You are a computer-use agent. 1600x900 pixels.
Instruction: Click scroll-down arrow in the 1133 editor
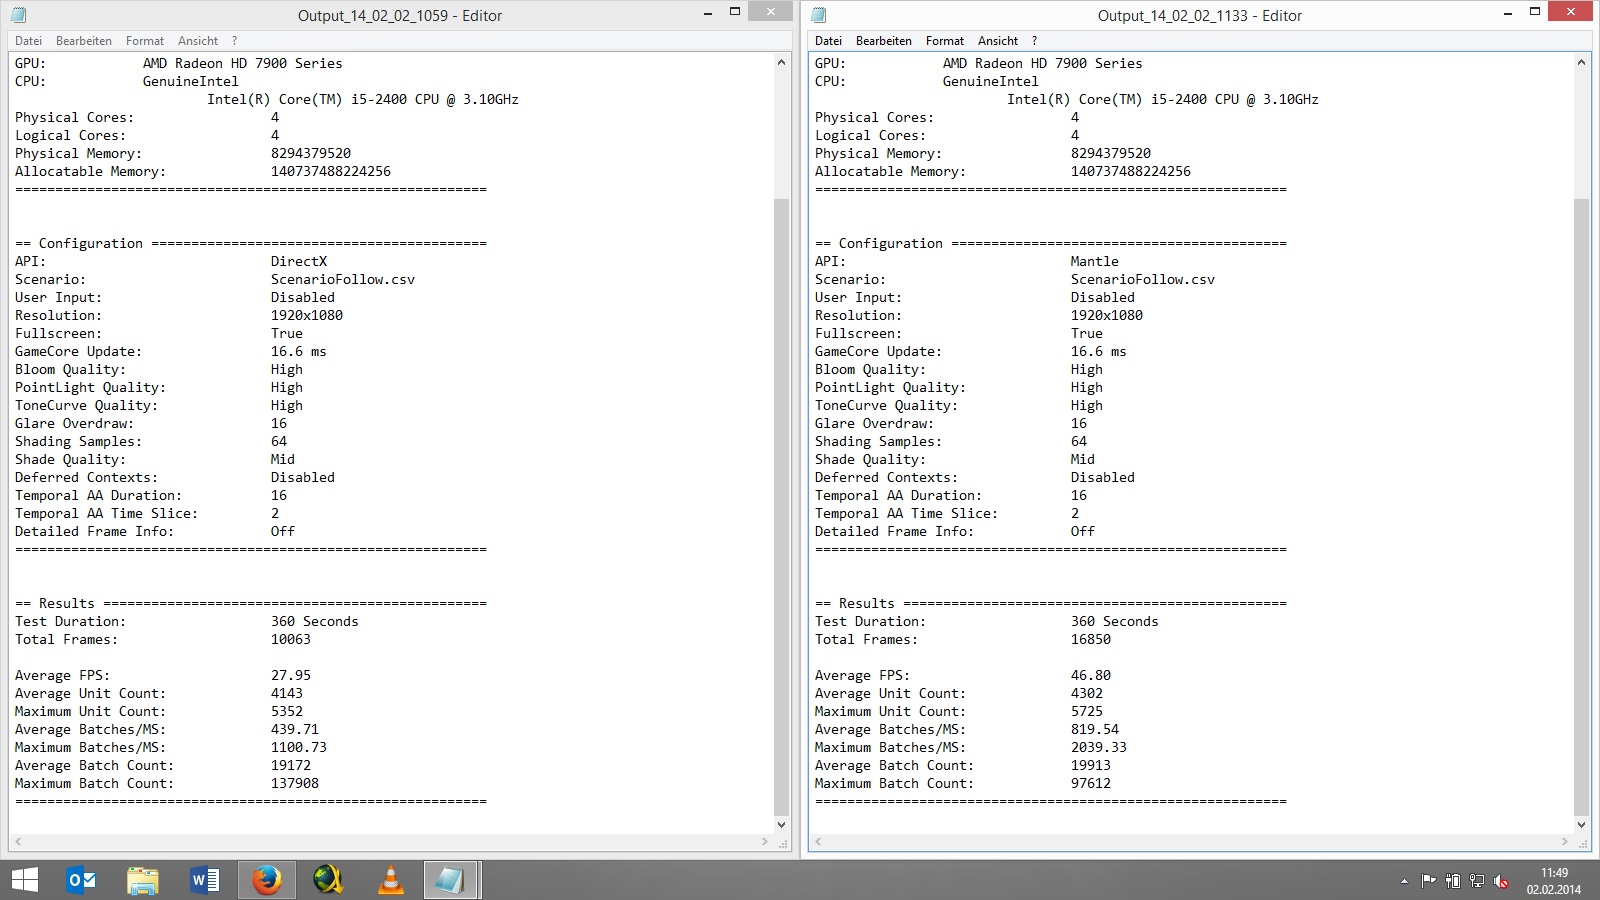pos(1582,825)
